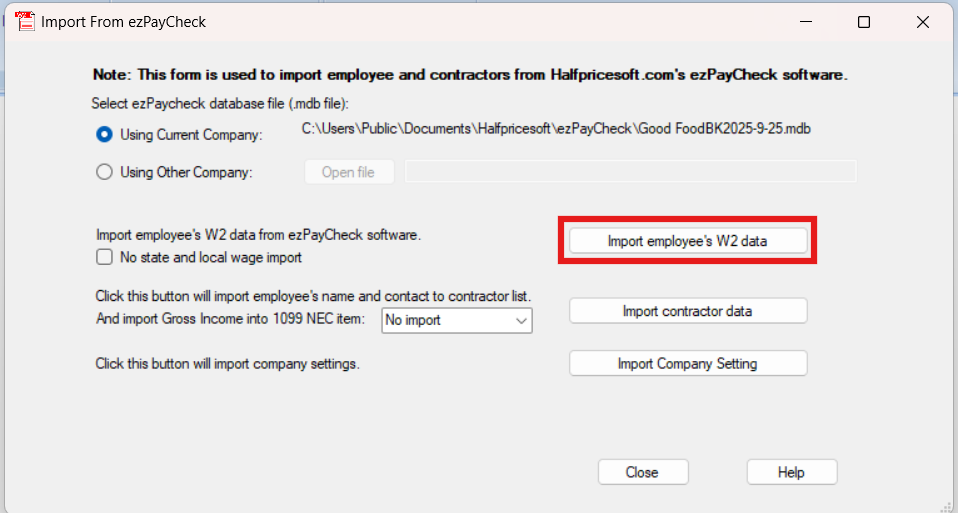Click the Open file button
Viewport: 958px width, 513px height.
(348, 172)
